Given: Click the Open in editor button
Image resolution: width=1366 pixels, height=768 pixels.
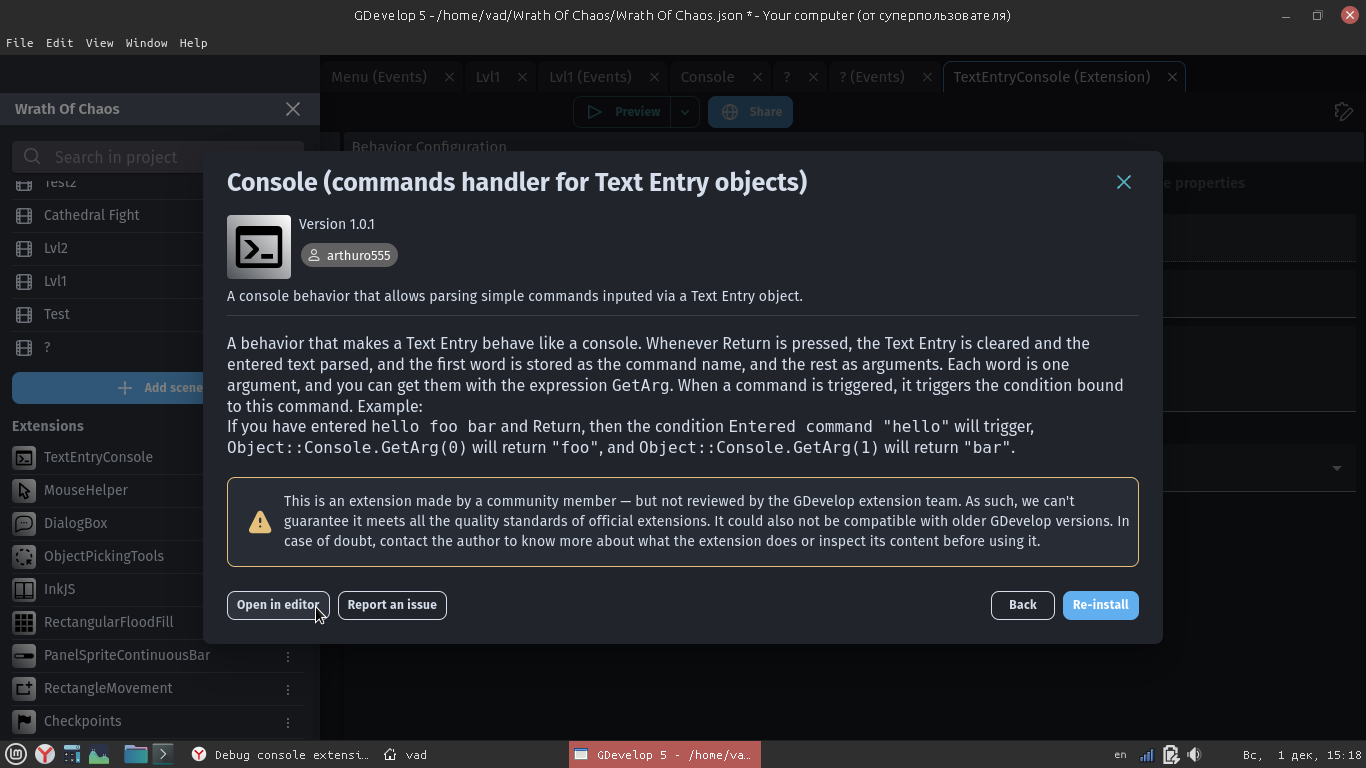Looking at the screenshot, I should [277, 605].
